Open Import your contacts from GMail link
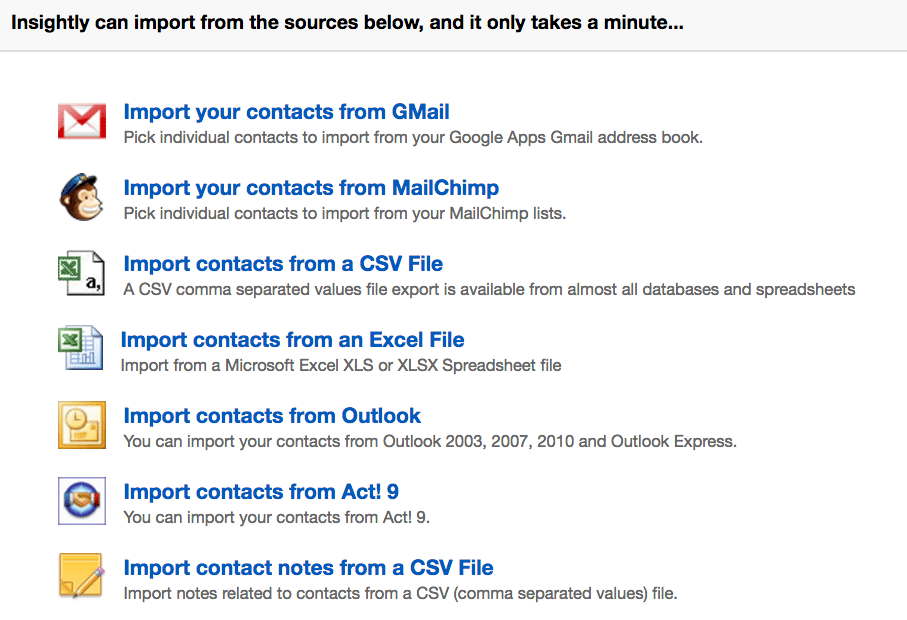The image size is (907, 620). pos(286,112)
